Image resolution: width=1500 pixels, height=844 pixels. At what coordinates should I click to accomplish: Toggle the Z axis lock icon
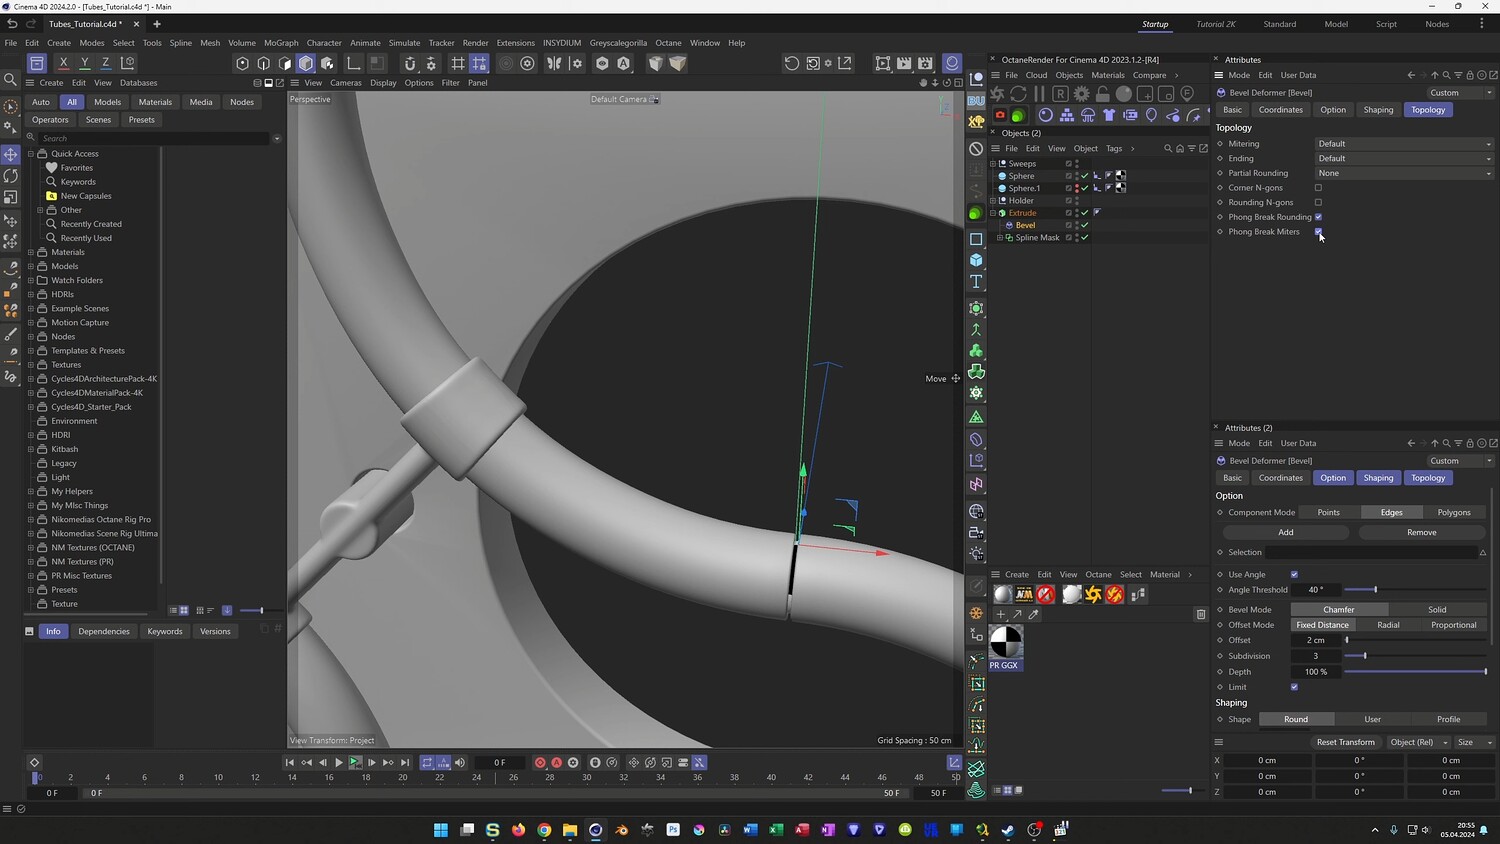click(x=105, y=63)
